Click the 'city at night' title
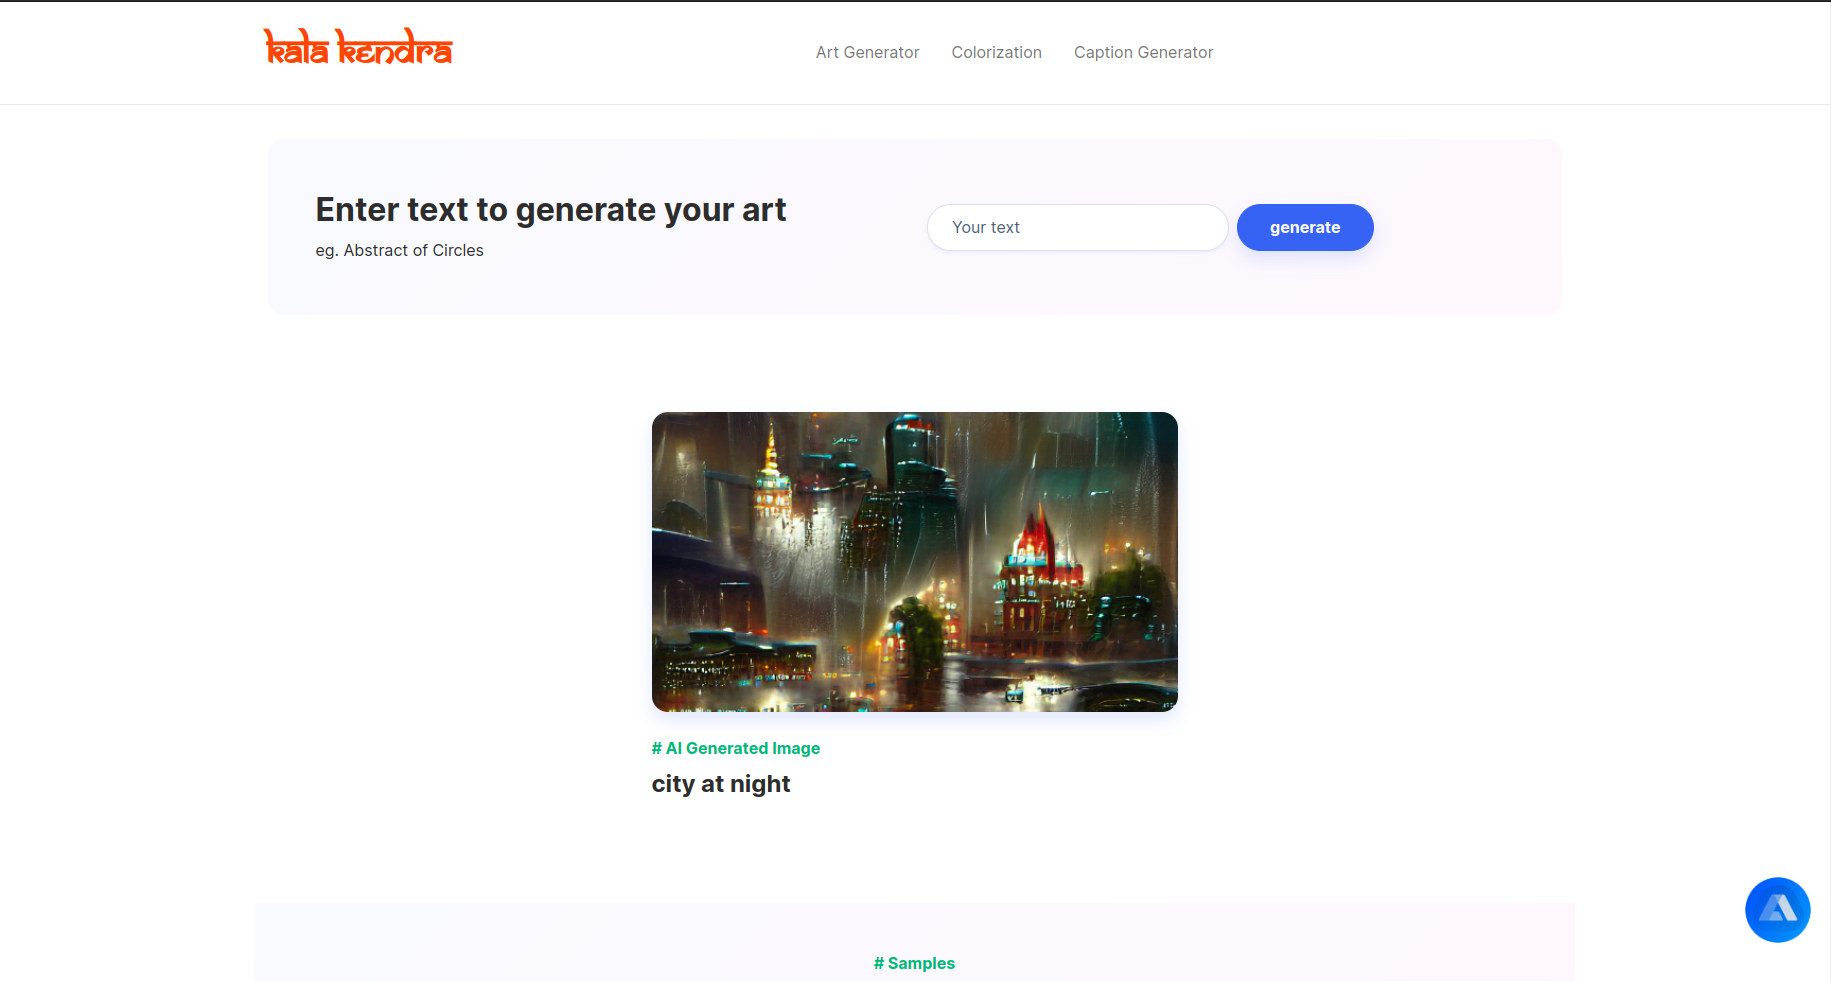The height and width of the screenshot is (981, 1831). 720,784
